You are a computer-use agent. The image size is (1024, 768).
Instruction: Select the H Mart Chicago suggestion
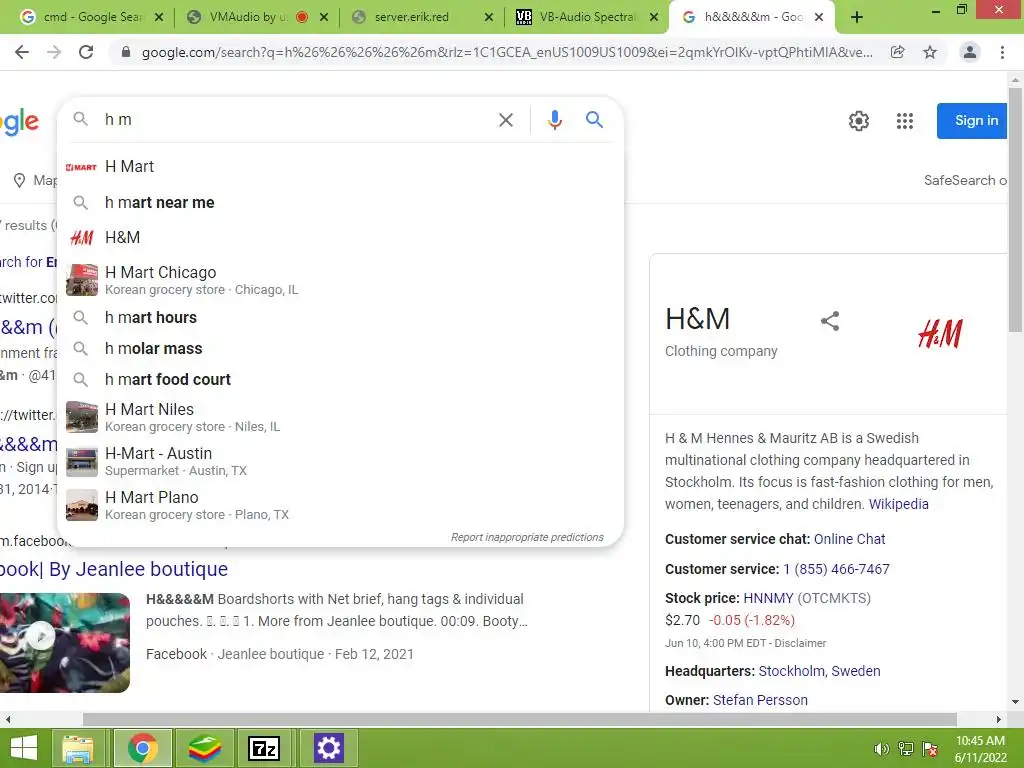tap(340, 280)
